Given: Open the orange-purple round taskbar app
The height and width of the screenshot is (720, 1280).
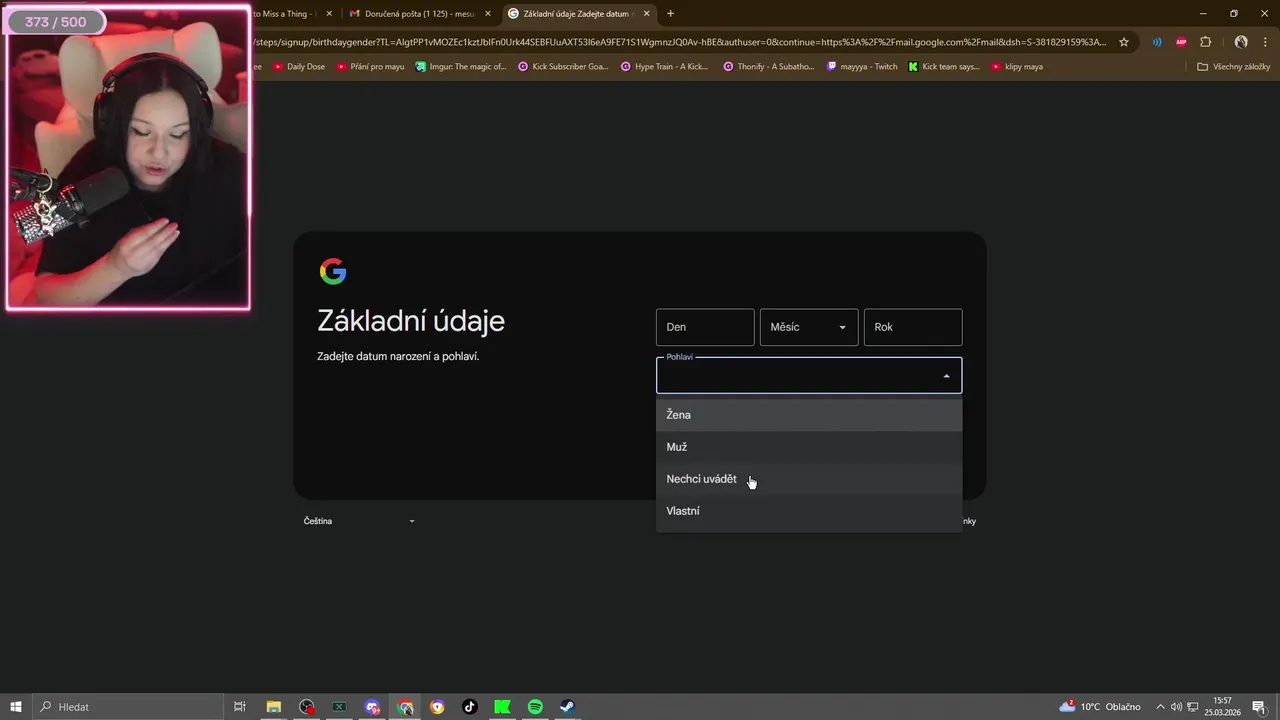Looking at the screenshot, I should pyautogui.click(x=437, y=707).
